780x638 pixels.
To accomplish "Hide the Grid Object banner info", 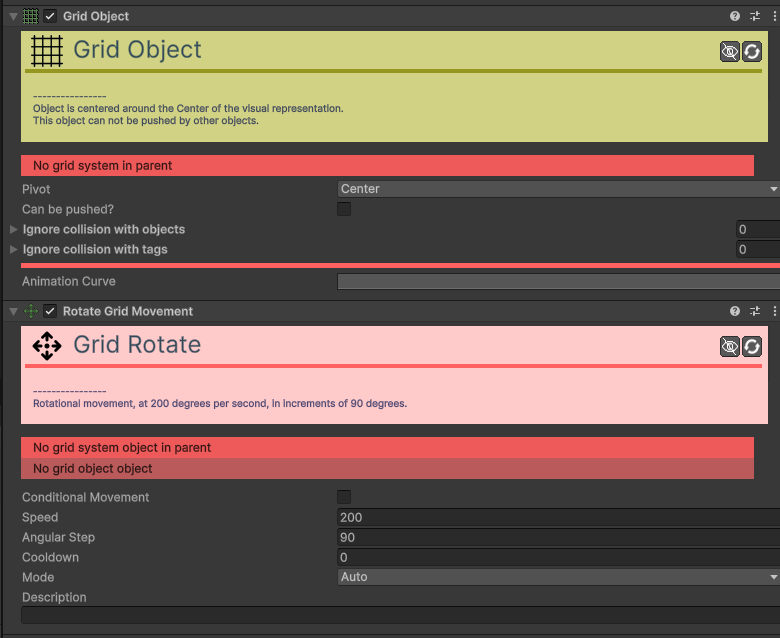I will (x=730, y=52).
